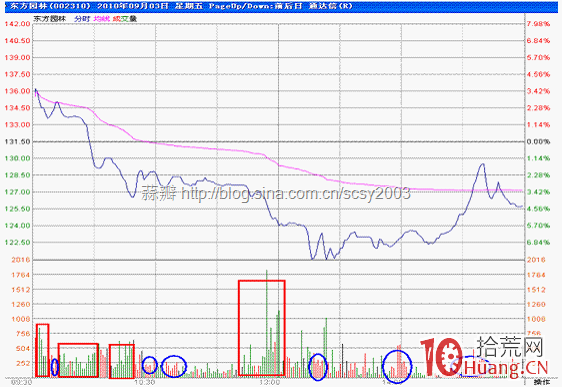The image size is (562, 387).
Task: Click the 0.00% percentage label
Action: tap(538, 142)
